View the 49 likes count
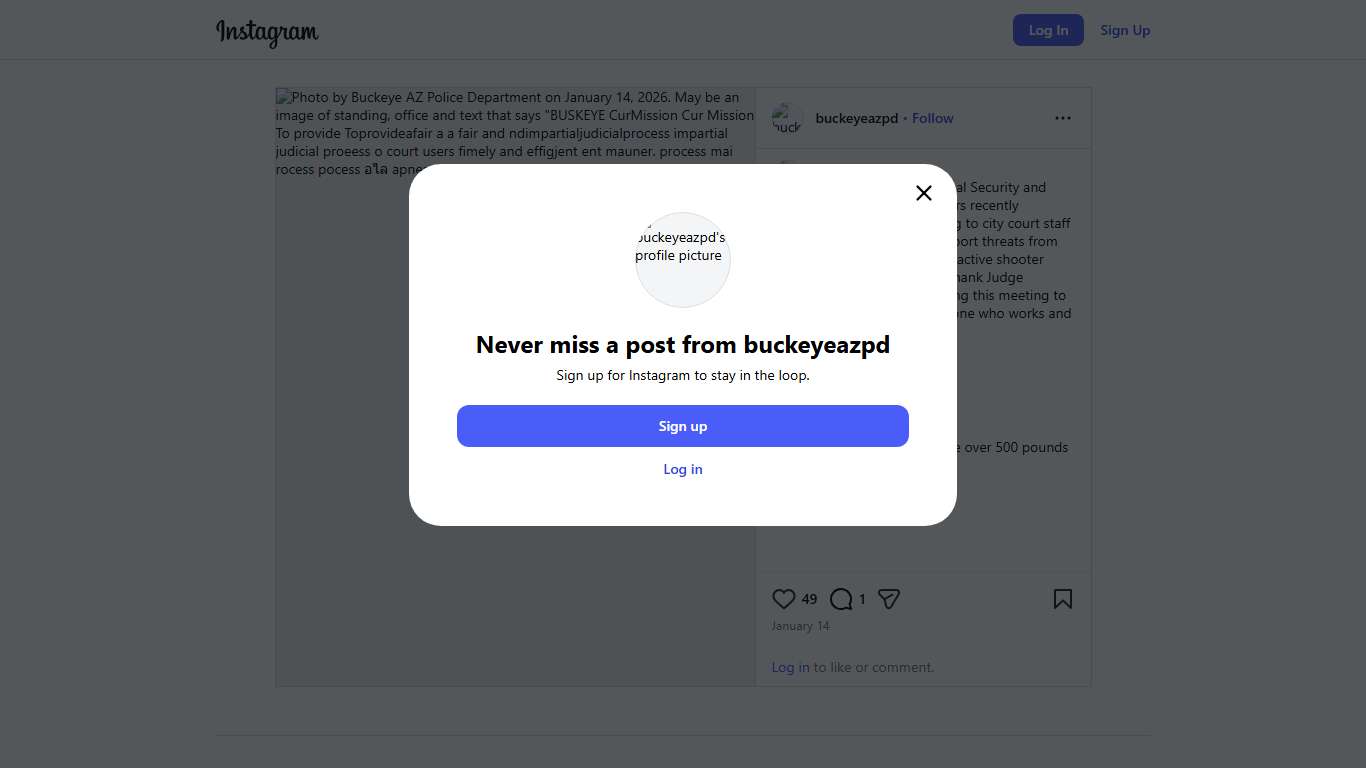The image size is (1366, 768). (x=810, y=599)
